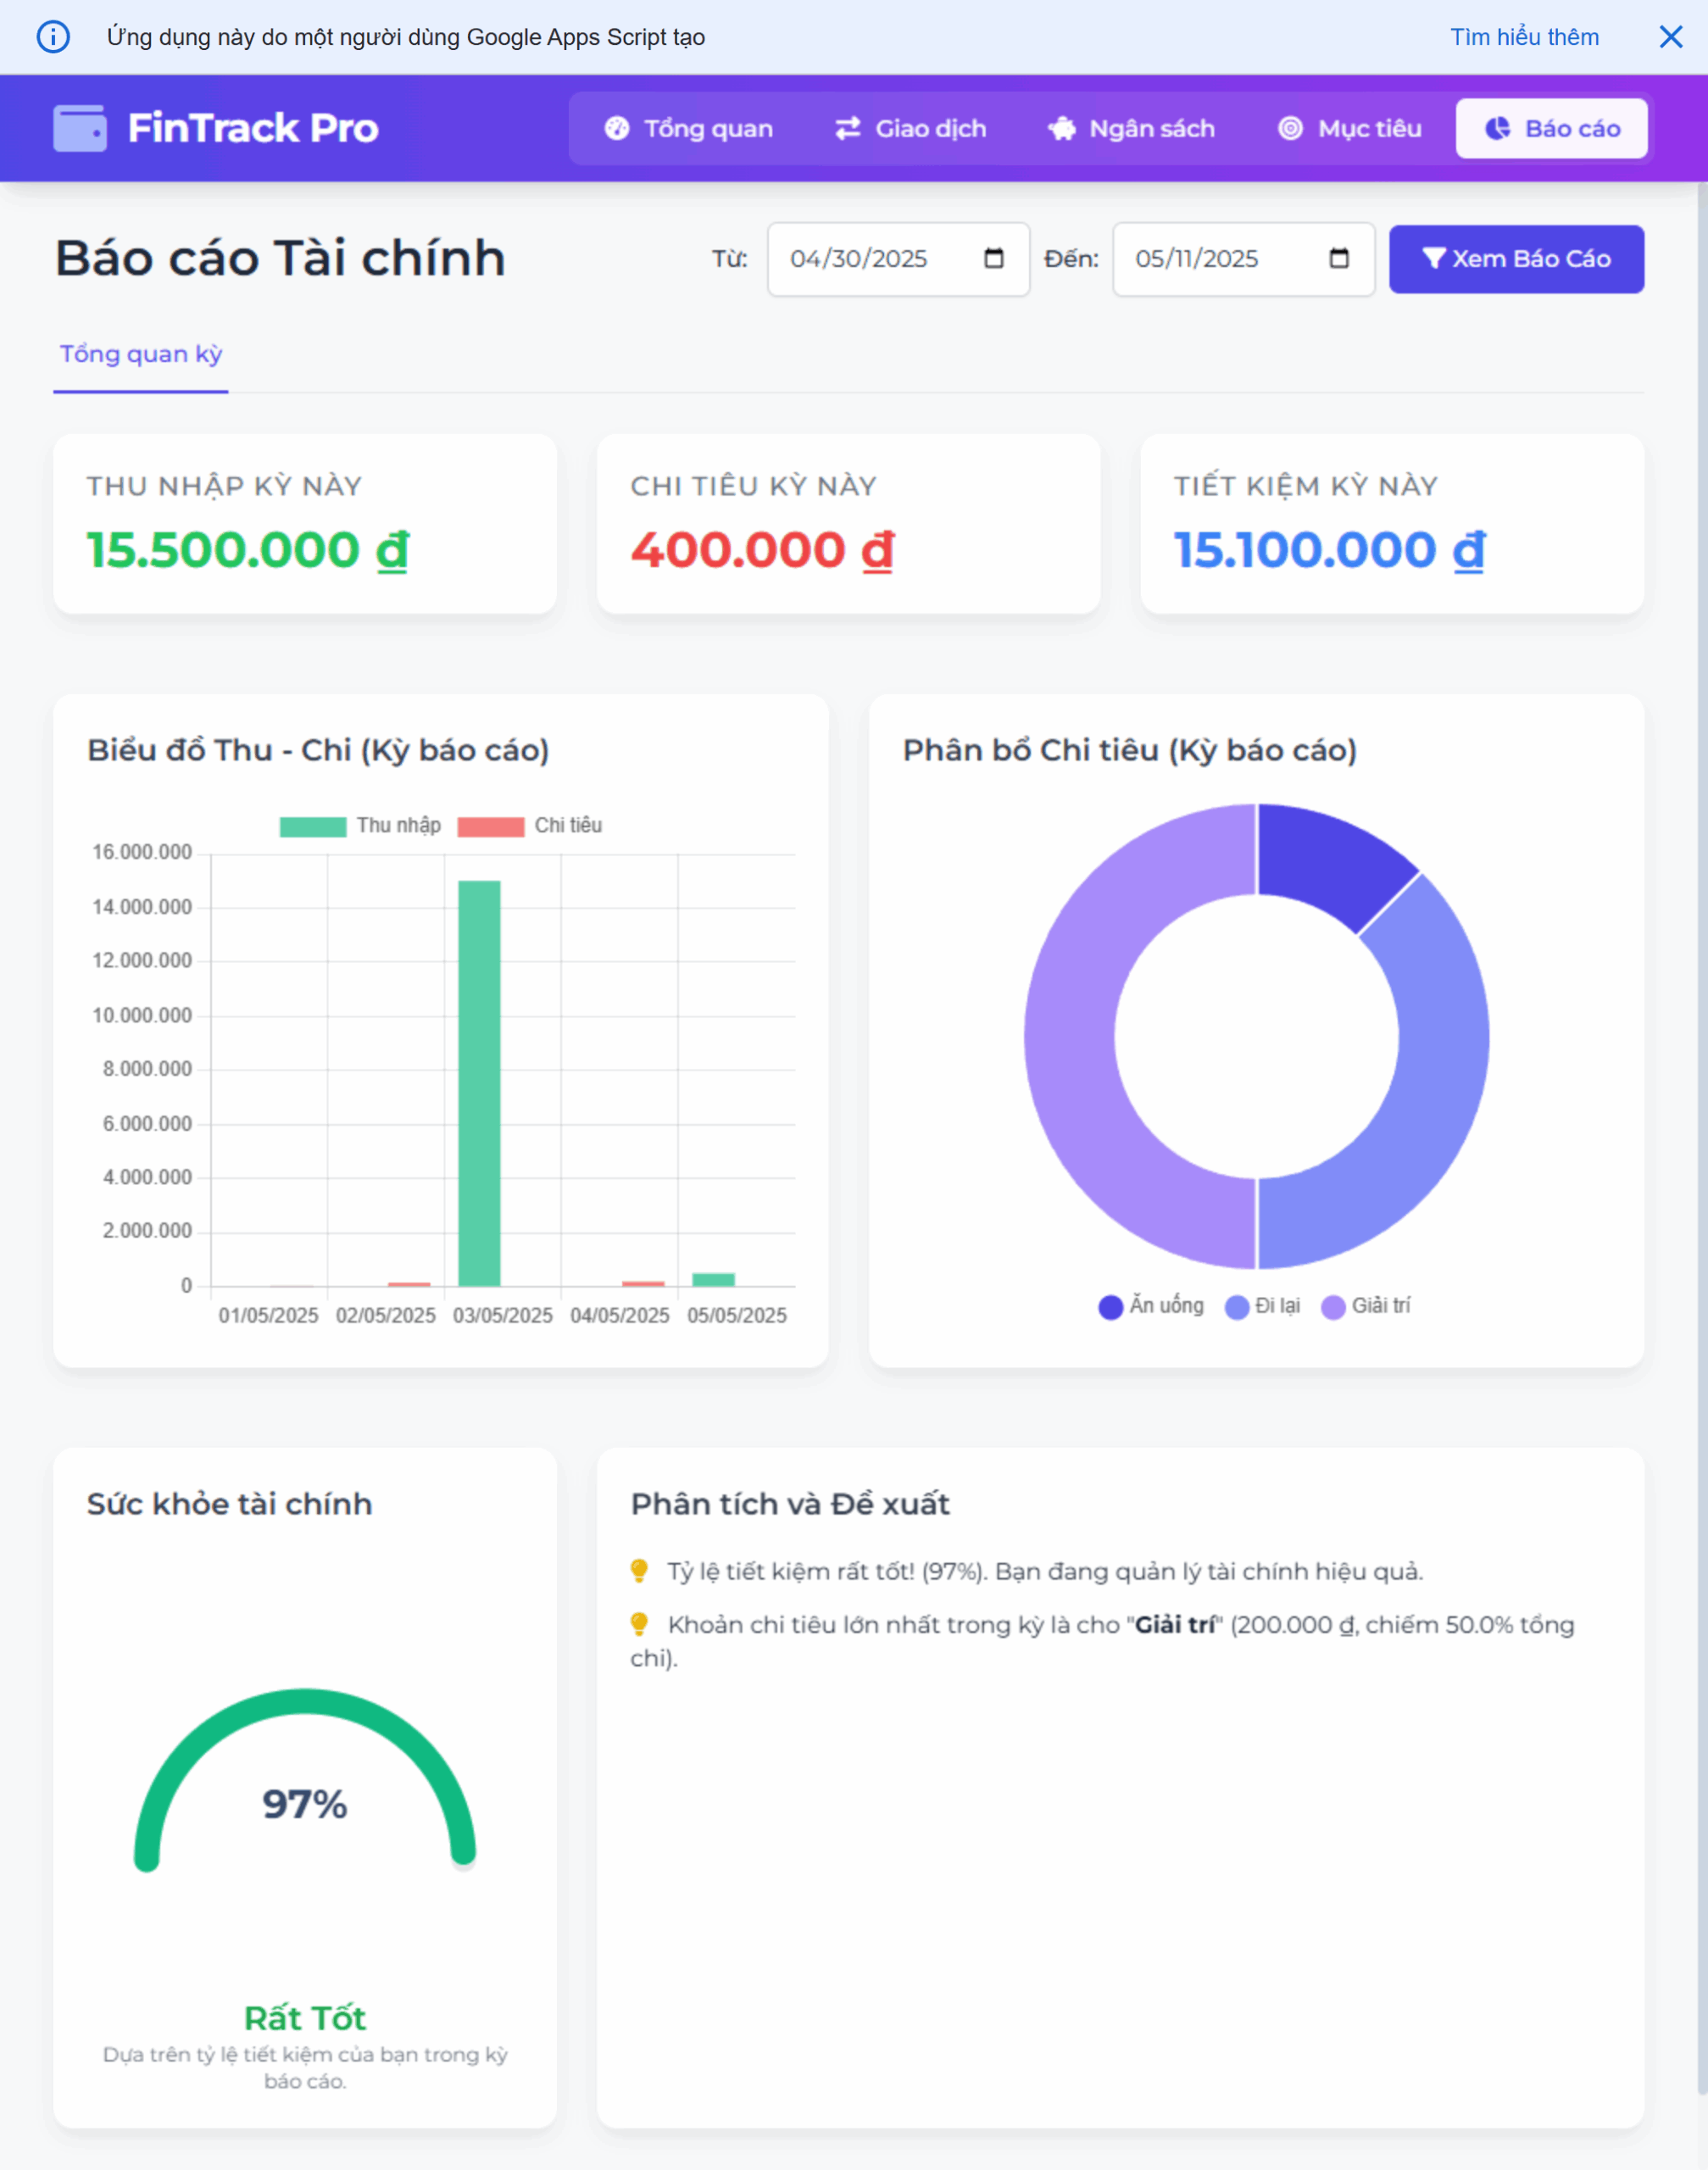This screenshot has height=2170, width=1708.
Task: Click the FinTrack Pro wallet logo icon
Action: [80, 128]
